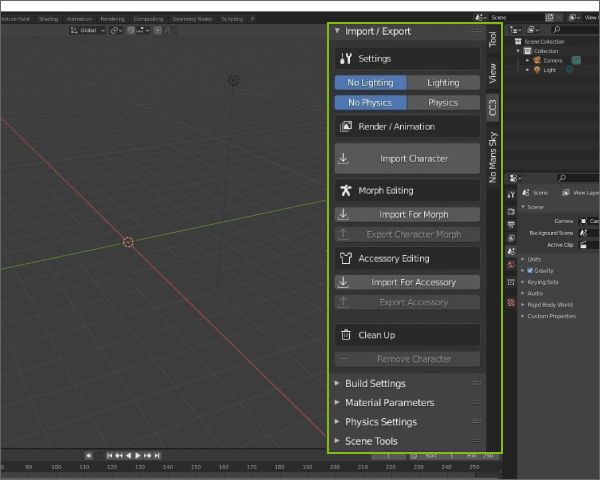Viewport: 600px width, 480px height.
Task: Click the Light object icon in outliner
Action: (x=537, y=70)
